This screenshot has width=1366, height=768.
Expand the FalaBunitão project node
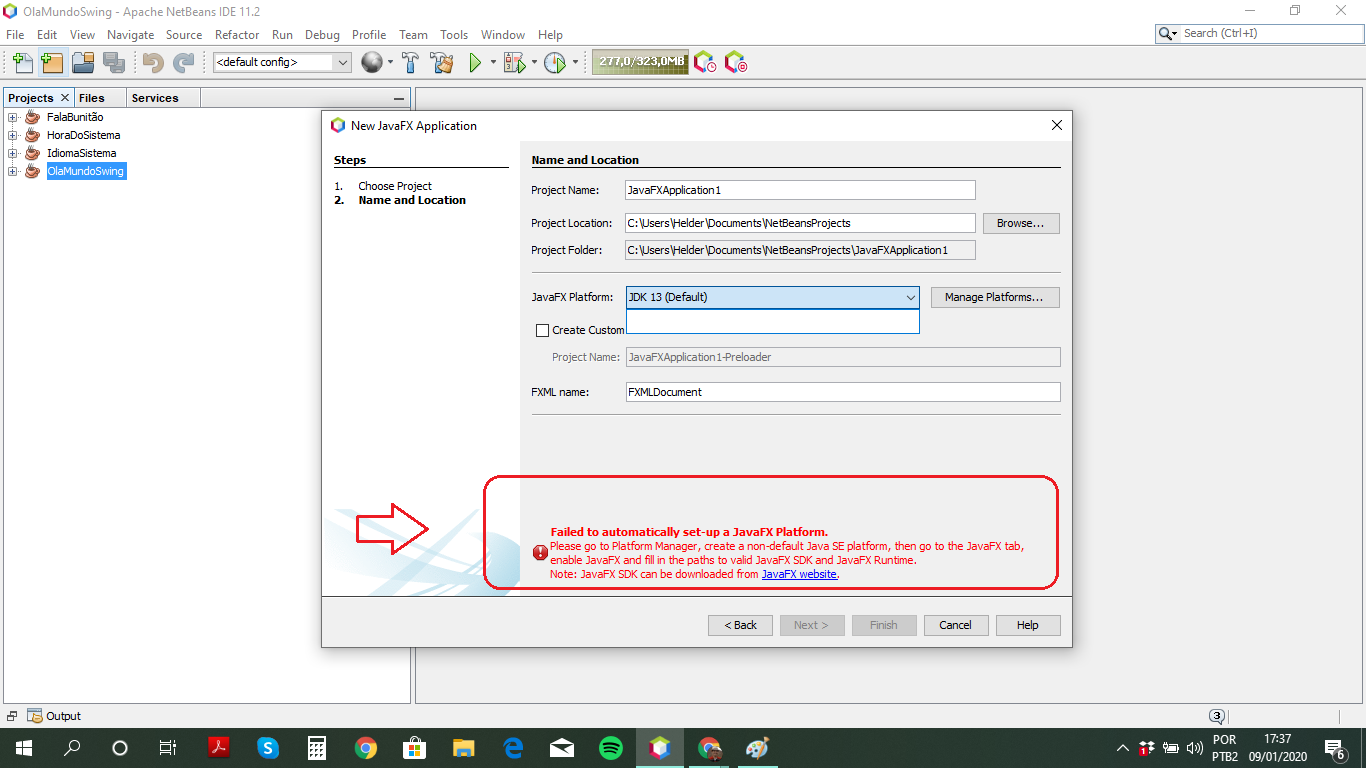pyautogui.click(x=13, y=117)
